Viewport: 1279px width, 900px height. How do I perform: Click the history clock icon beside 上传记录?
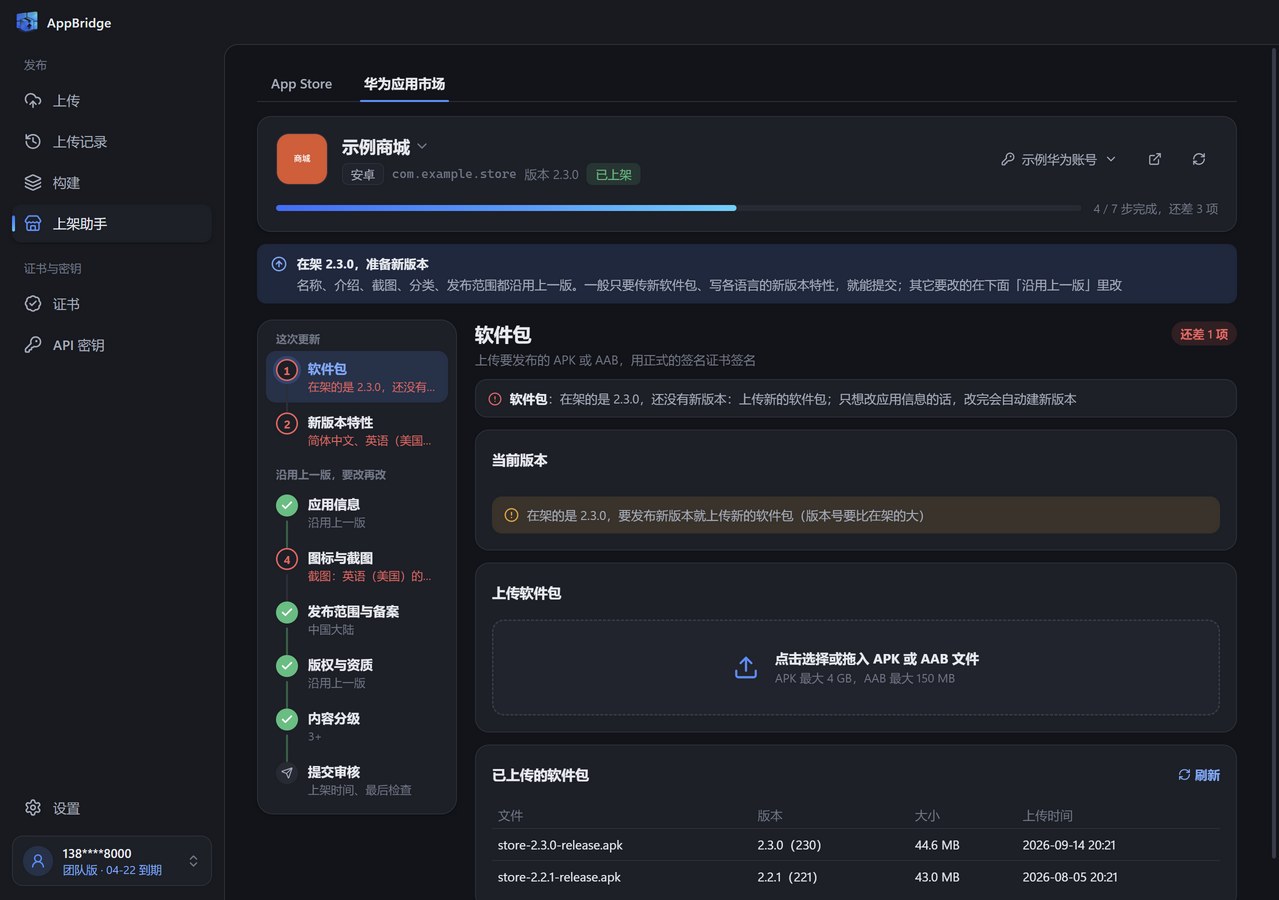click(x=33, y=142)
